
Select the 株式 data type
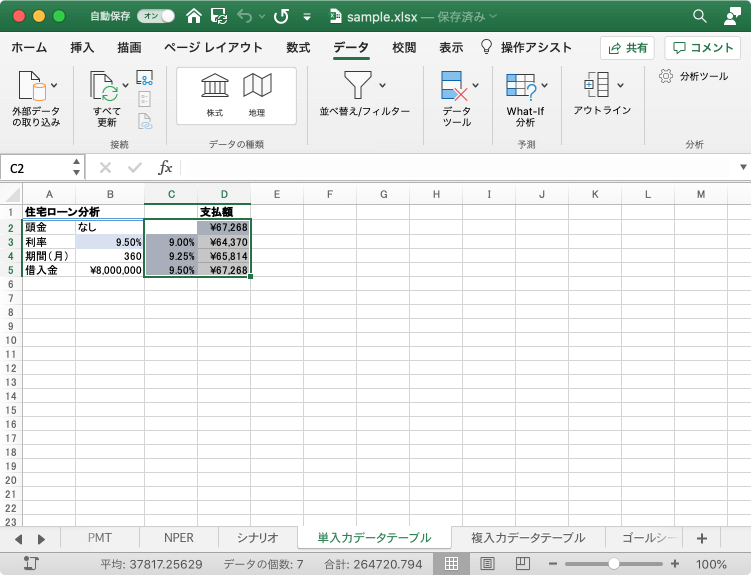click(215, 95)
